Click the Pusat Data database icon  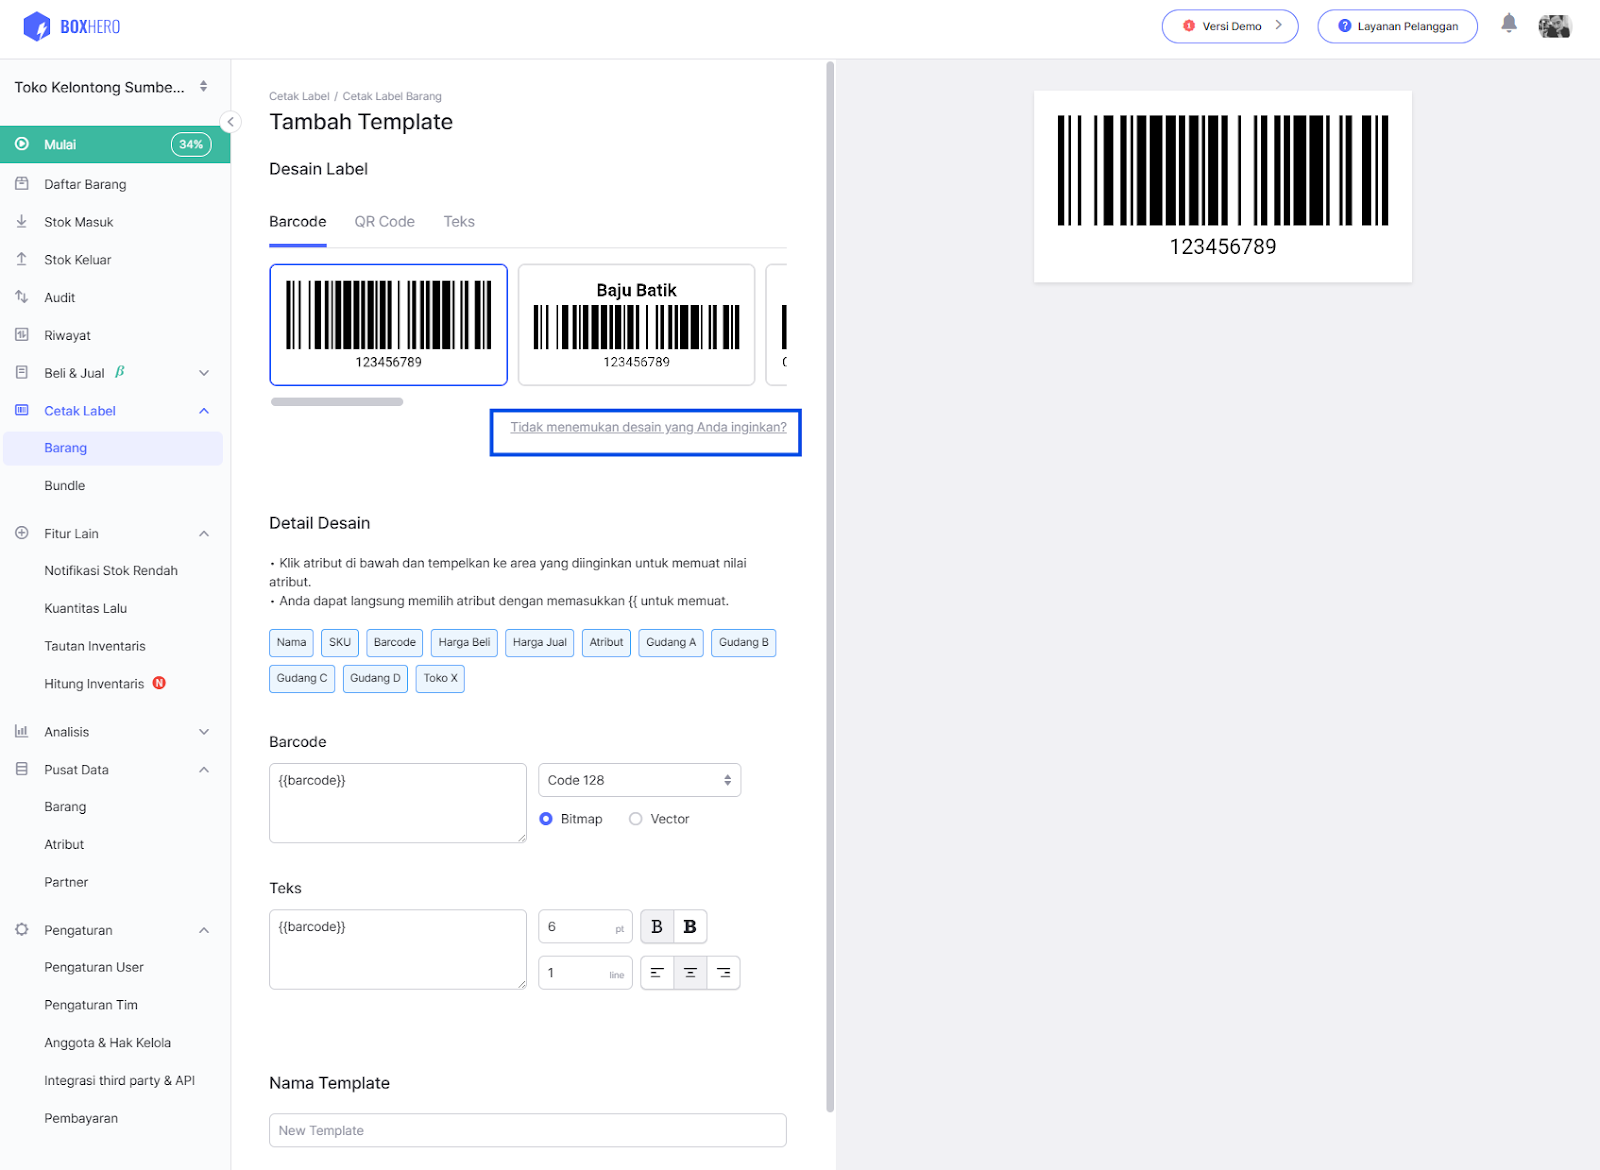[x=22, y=769]
